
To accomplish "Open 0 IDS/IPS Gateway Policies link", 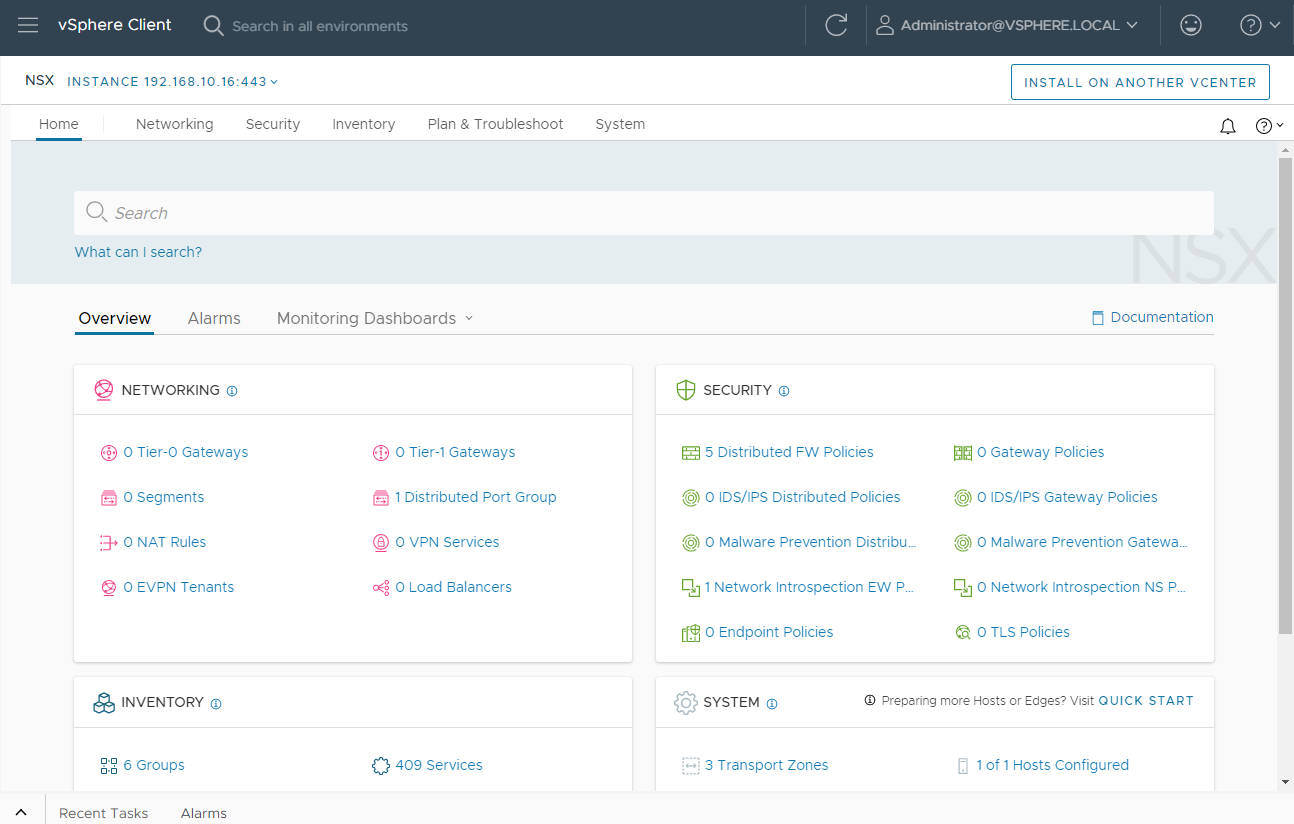I will click(1067, 497).
